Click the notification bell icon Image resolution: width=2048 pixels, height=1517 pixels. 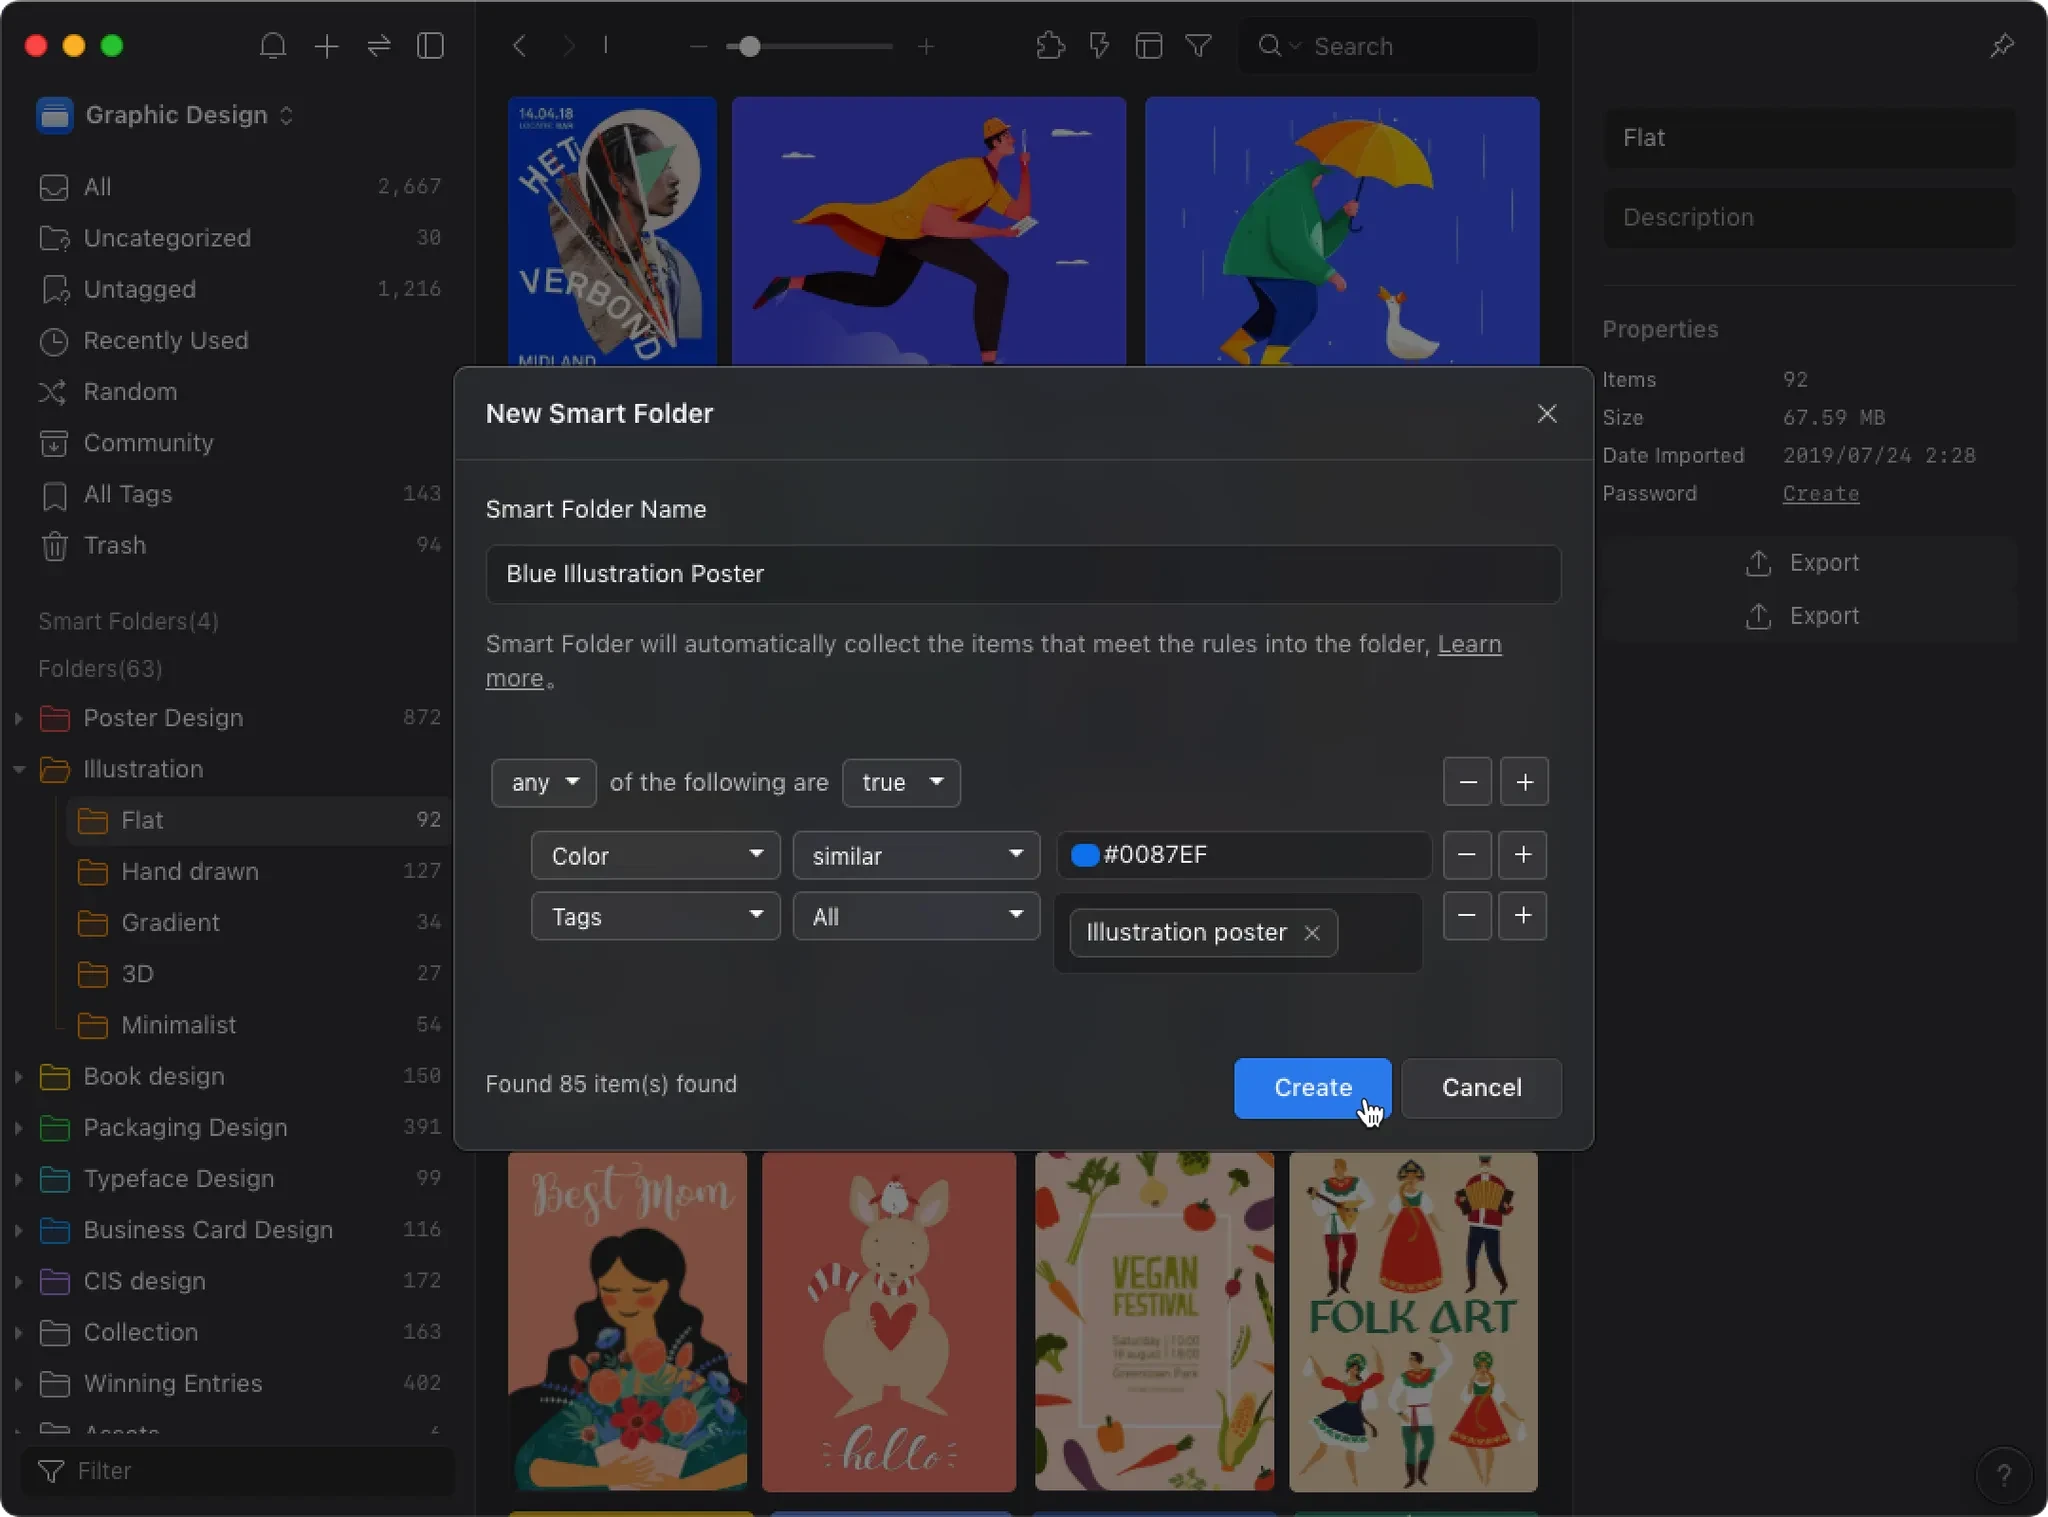pyautogui.click(x=273, y=46)
